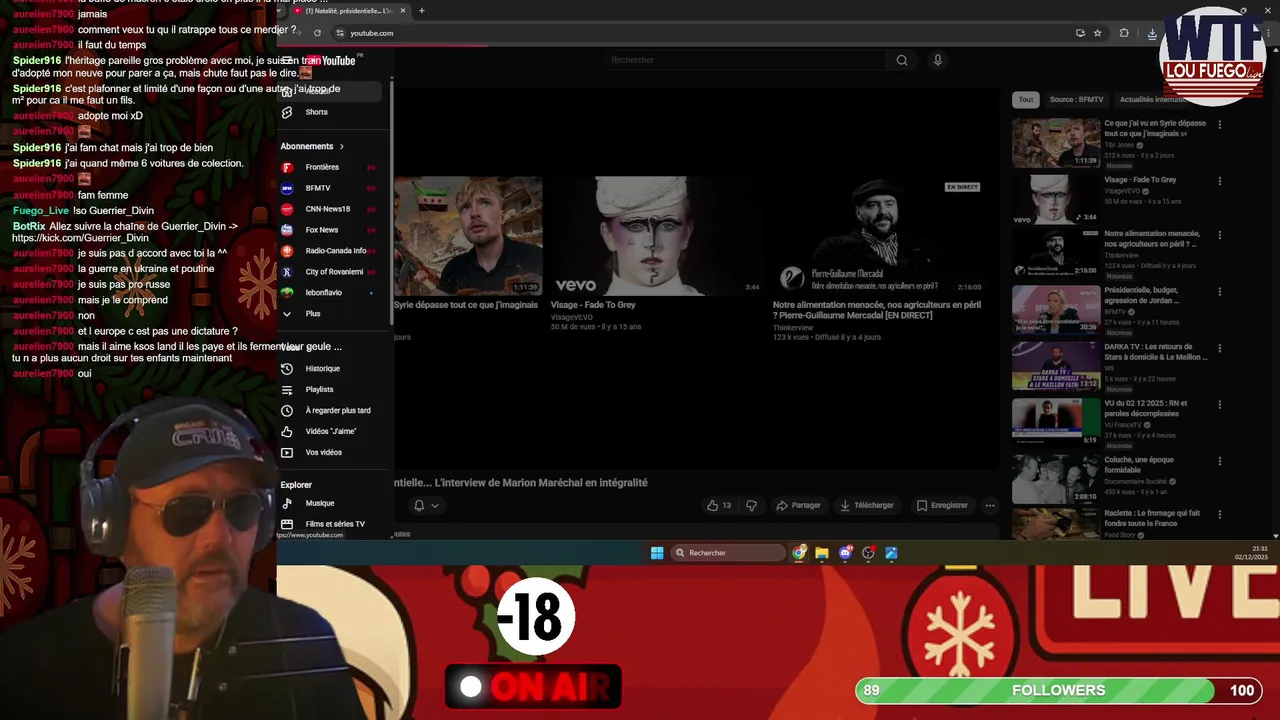Select the Source : BFMTV filter chip
The width and height of the screenshot is (1280, 720).
click(x=1076, y=99)
